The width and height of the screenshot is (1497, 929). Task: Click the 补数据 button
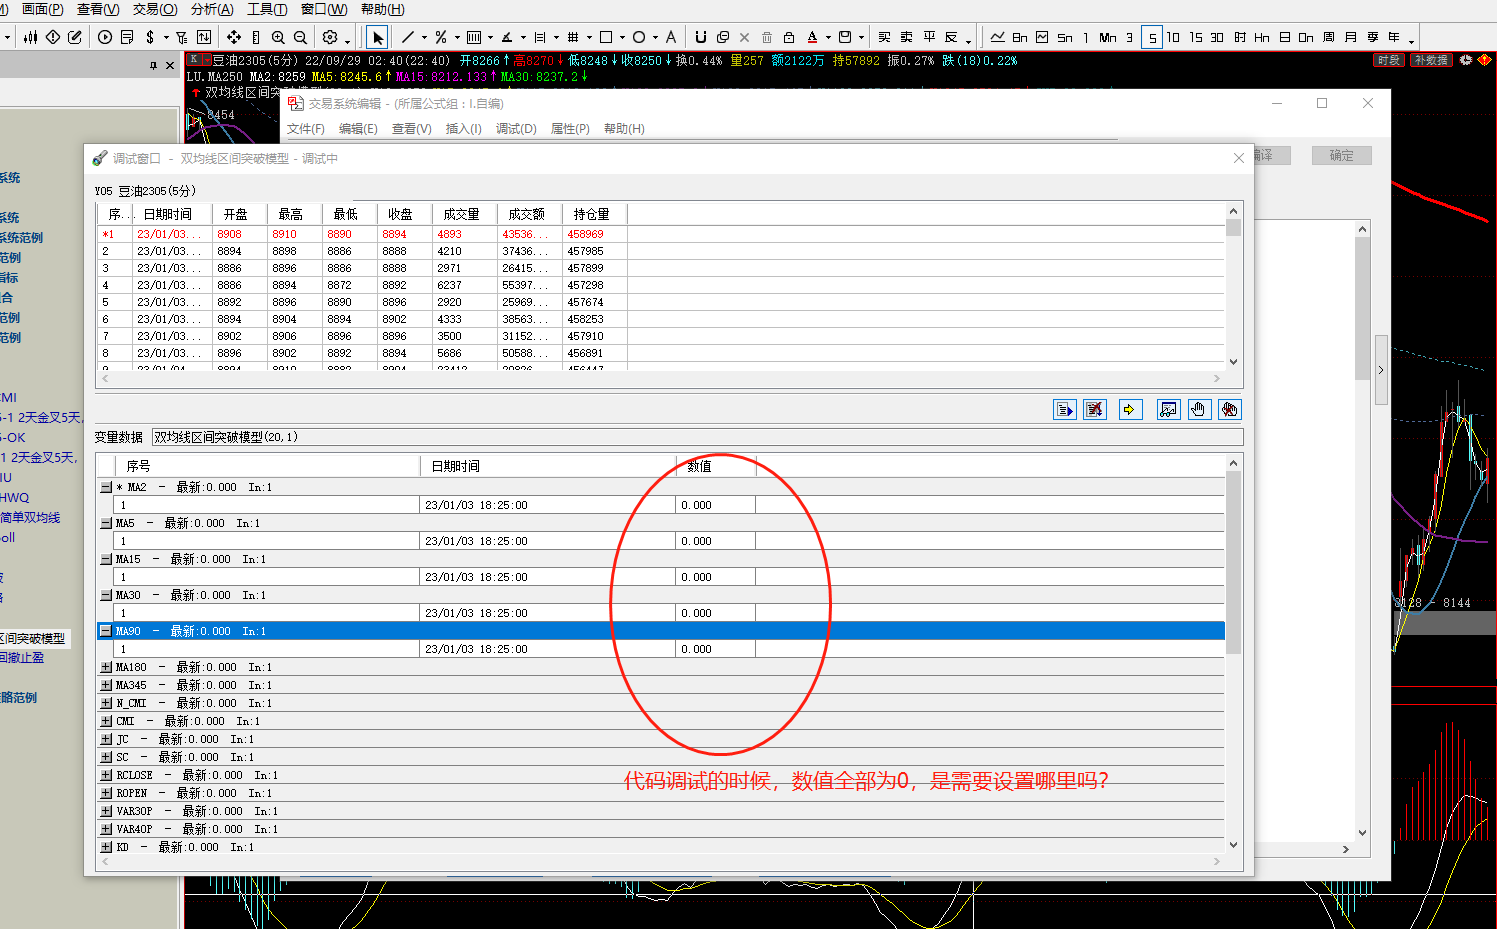click(x=1430, y=60)
